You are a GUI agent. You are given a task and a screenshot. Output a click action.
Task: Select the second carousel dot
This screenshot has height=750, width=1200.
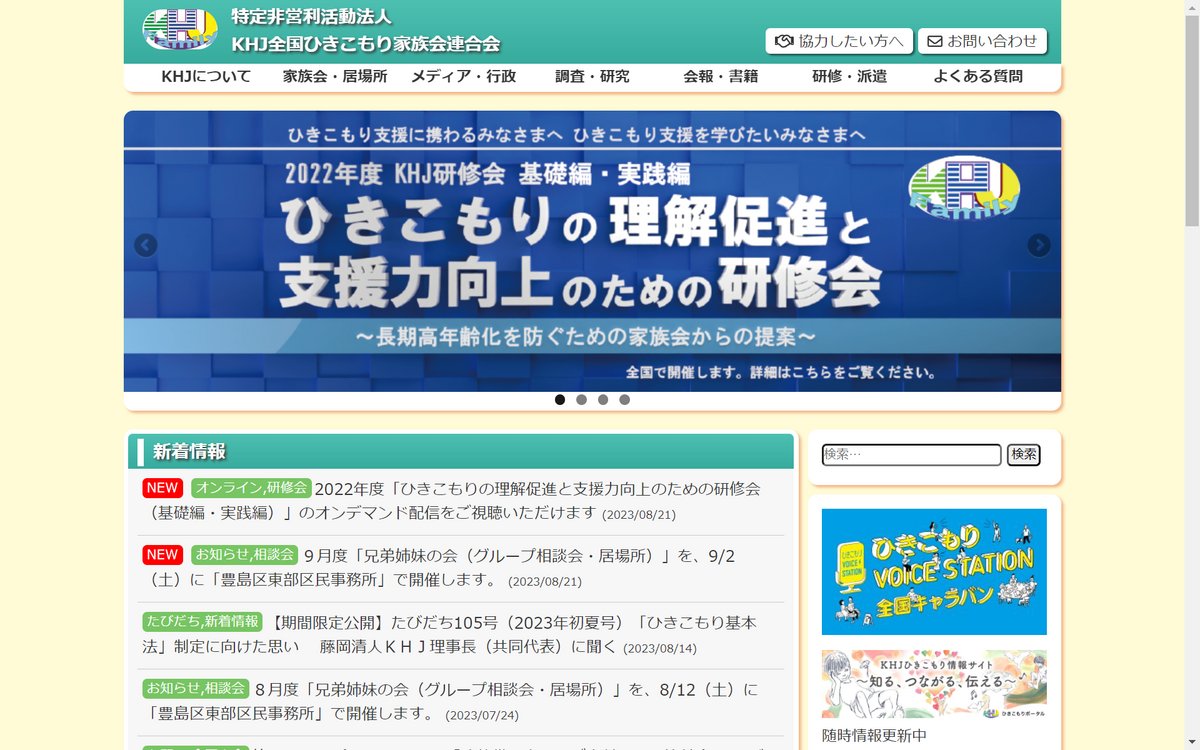point(581,400)
